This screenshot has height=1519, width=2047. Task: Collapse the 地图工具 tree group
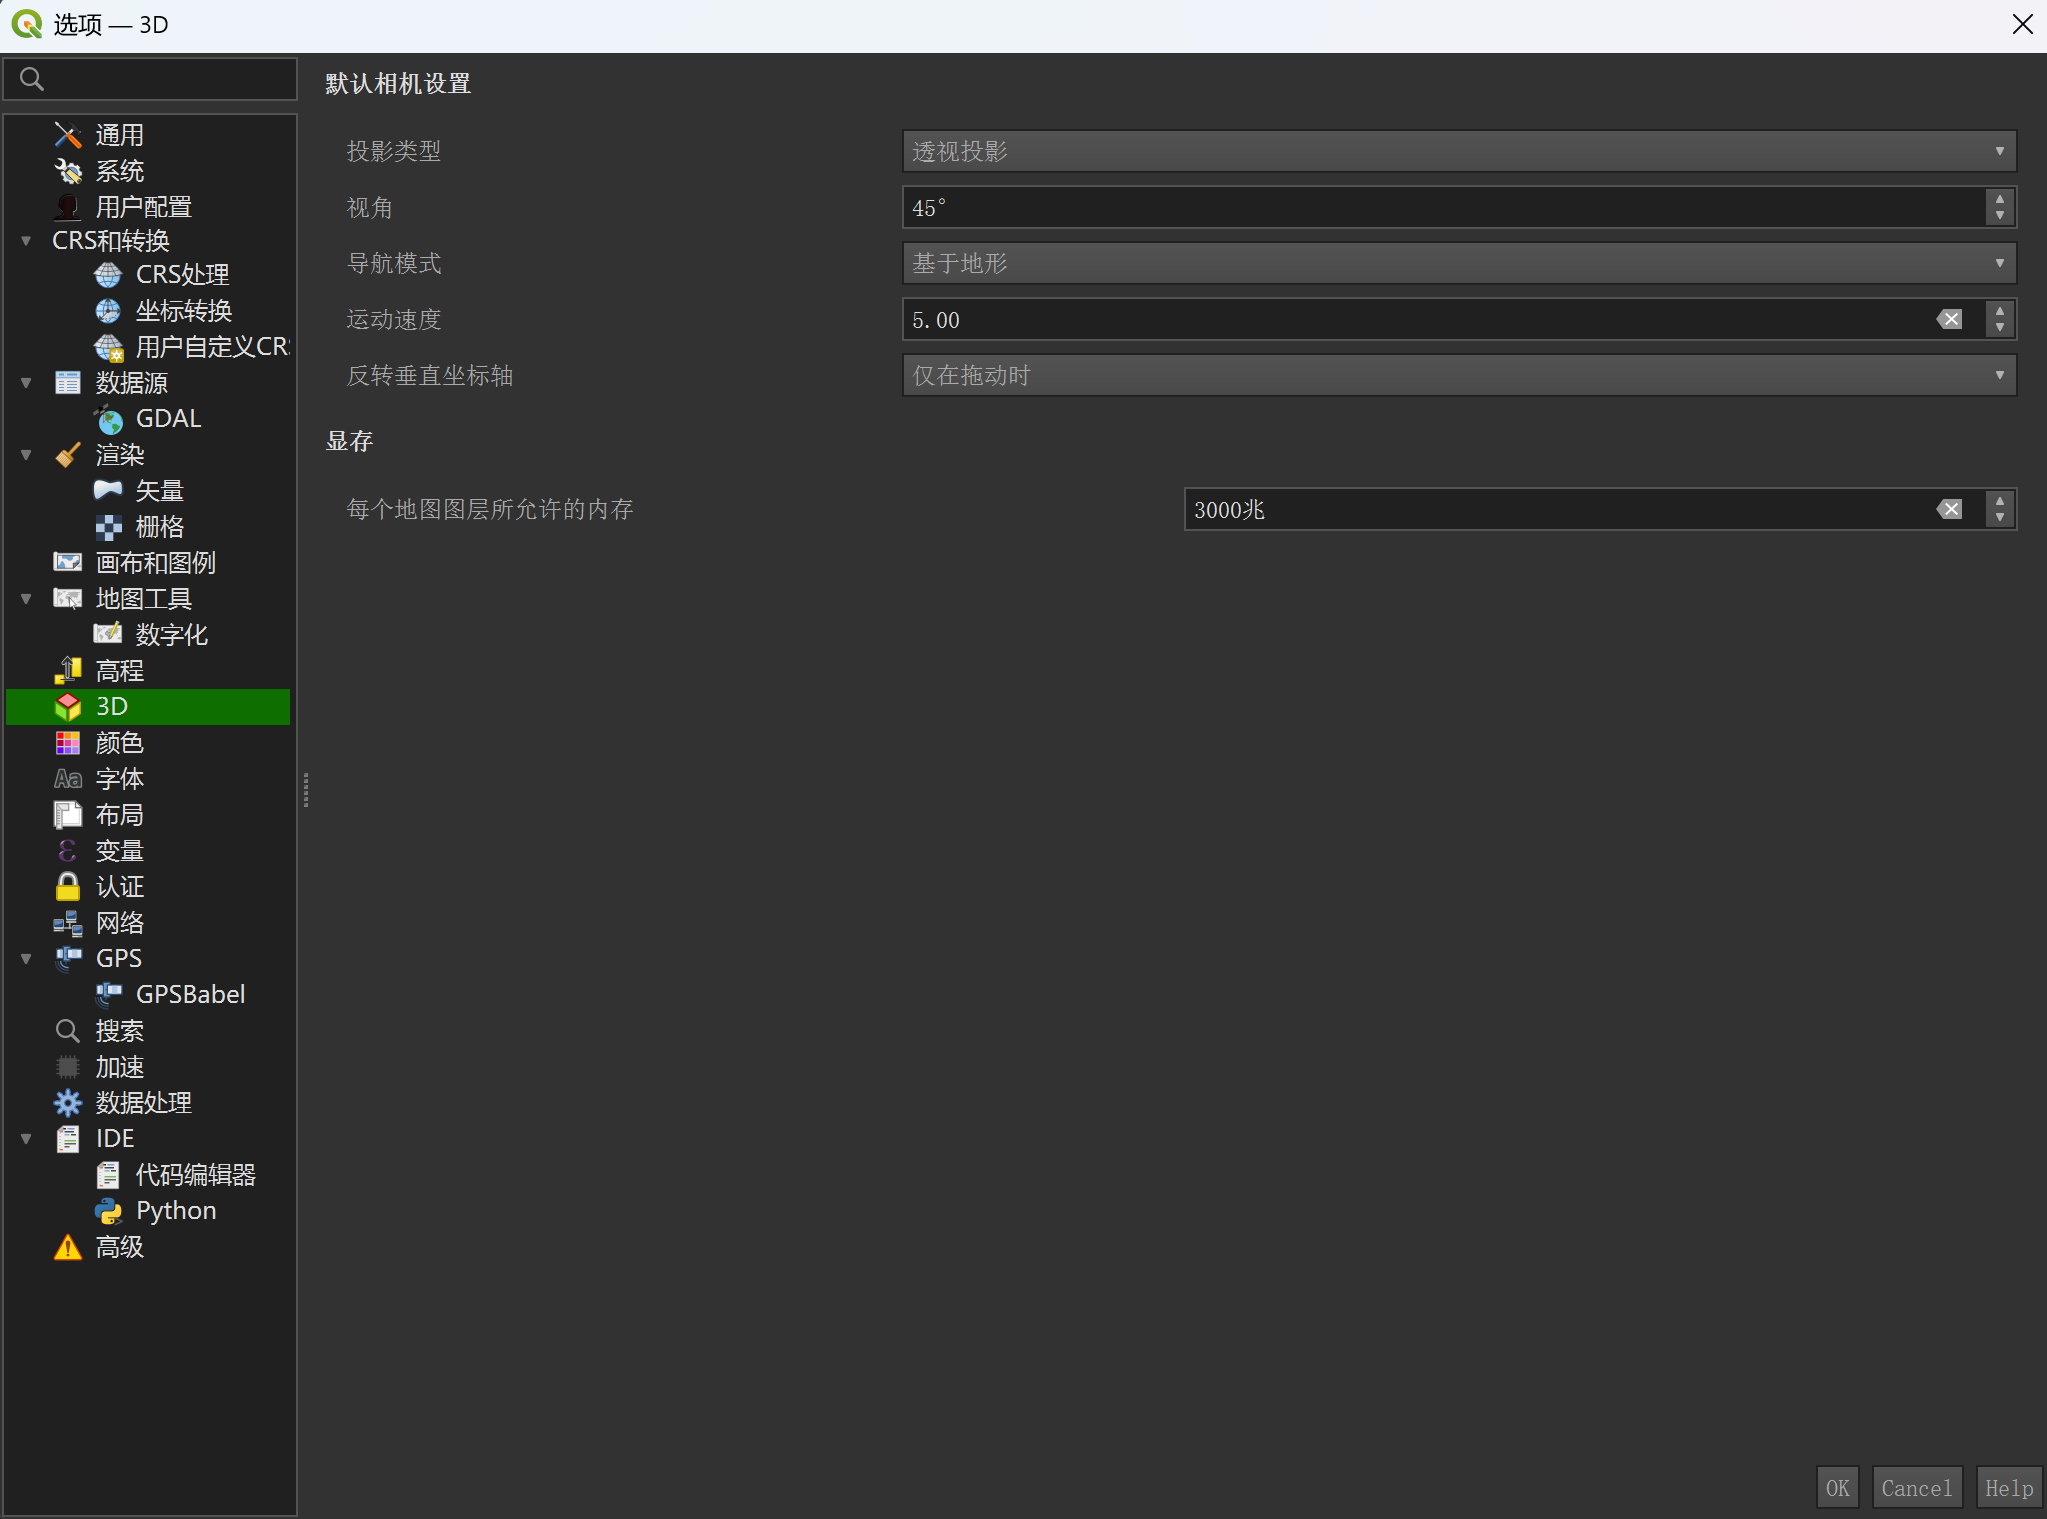(26, 599)
